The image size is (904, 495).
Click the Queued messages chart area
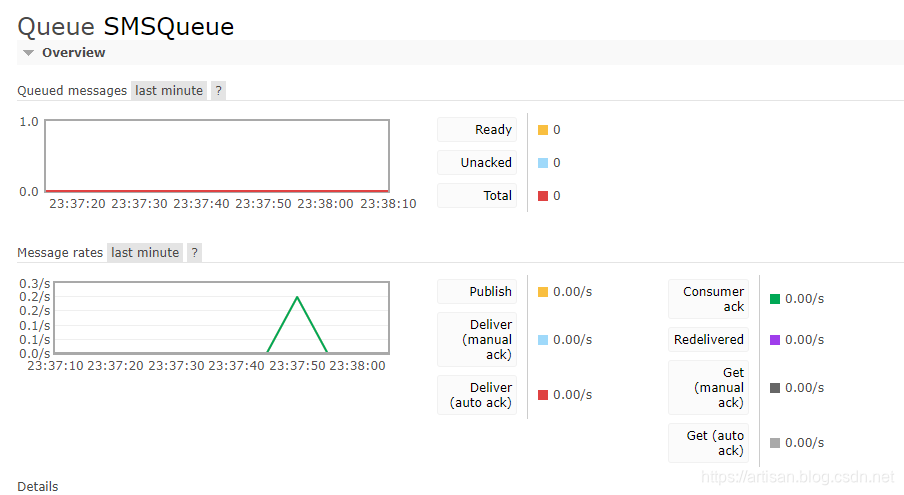217,156
